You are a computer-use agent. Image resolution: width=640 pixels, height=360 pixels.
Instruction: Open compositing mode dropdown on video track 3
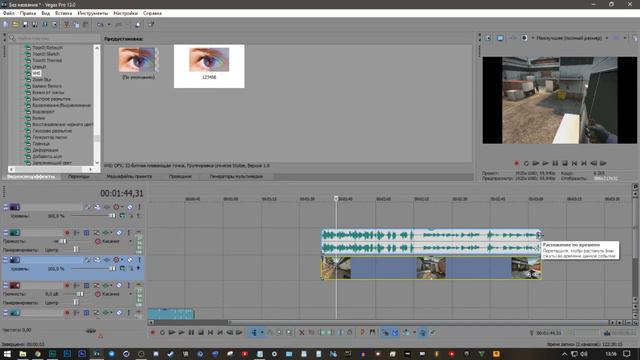click(x=123, y=268)
